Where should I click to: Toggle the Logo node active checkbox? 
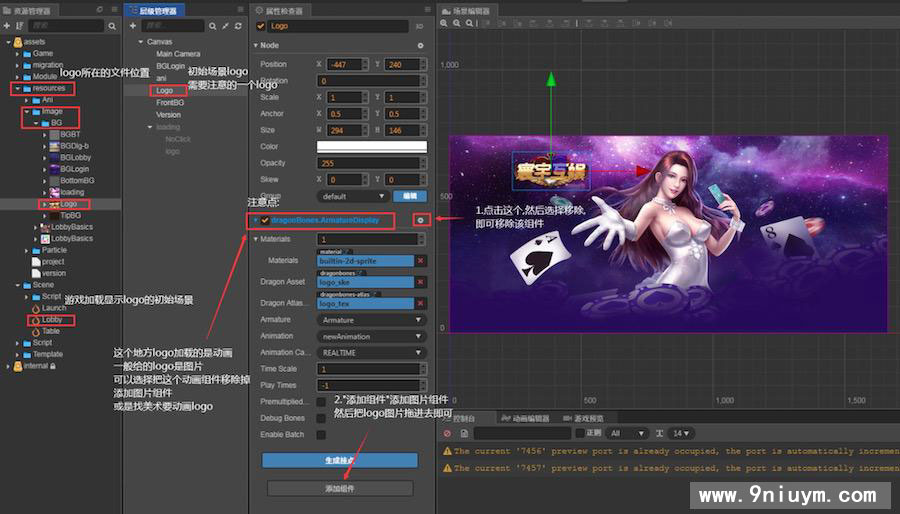261,26
